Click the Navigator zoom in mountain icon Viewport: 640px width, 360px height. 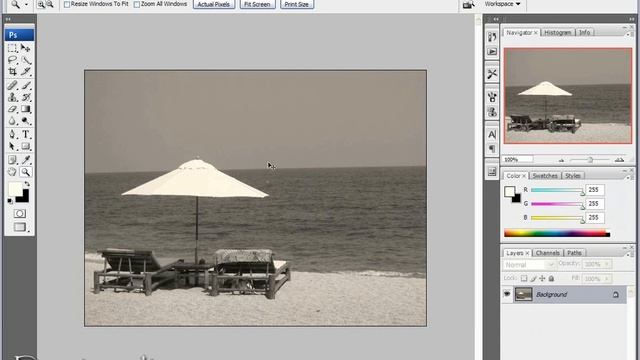(x=619, y=160)
